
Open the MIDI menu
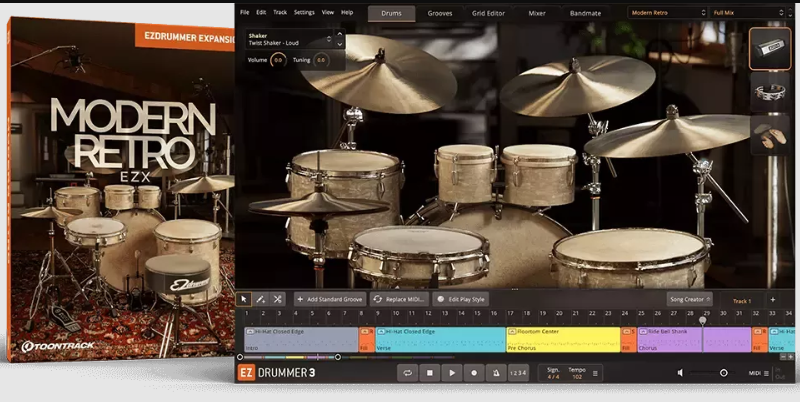(x=759, y=373)
